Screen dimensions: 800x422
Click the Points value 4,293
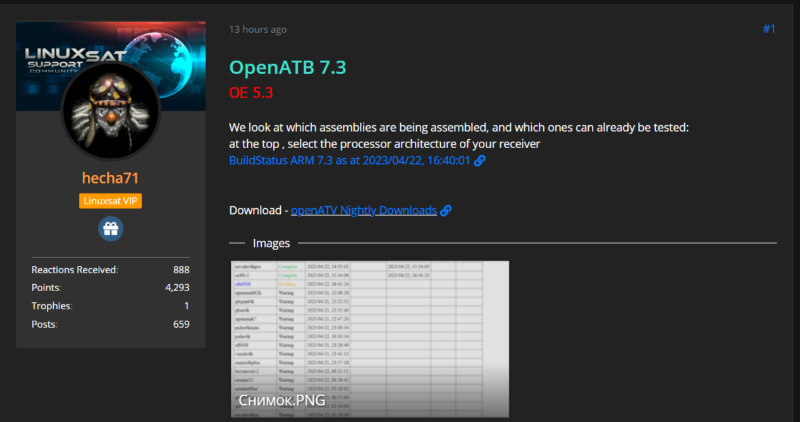177,287
